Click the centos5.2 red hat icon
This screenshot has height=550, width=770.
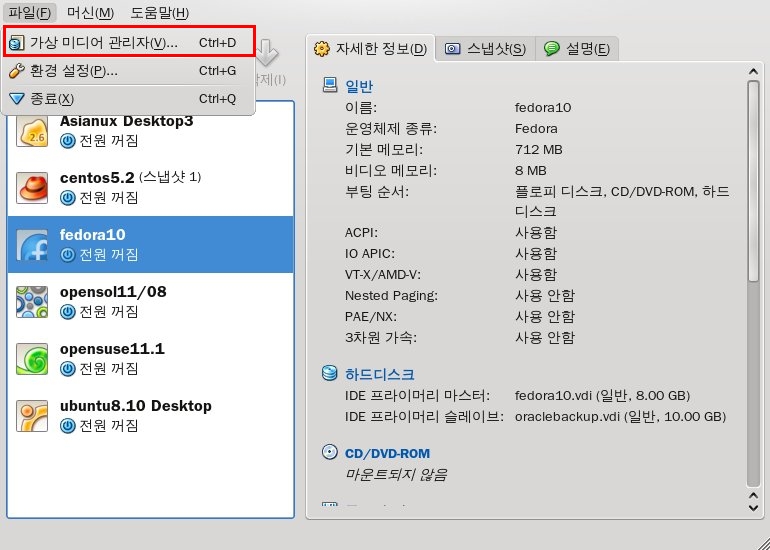click(32, 188)
